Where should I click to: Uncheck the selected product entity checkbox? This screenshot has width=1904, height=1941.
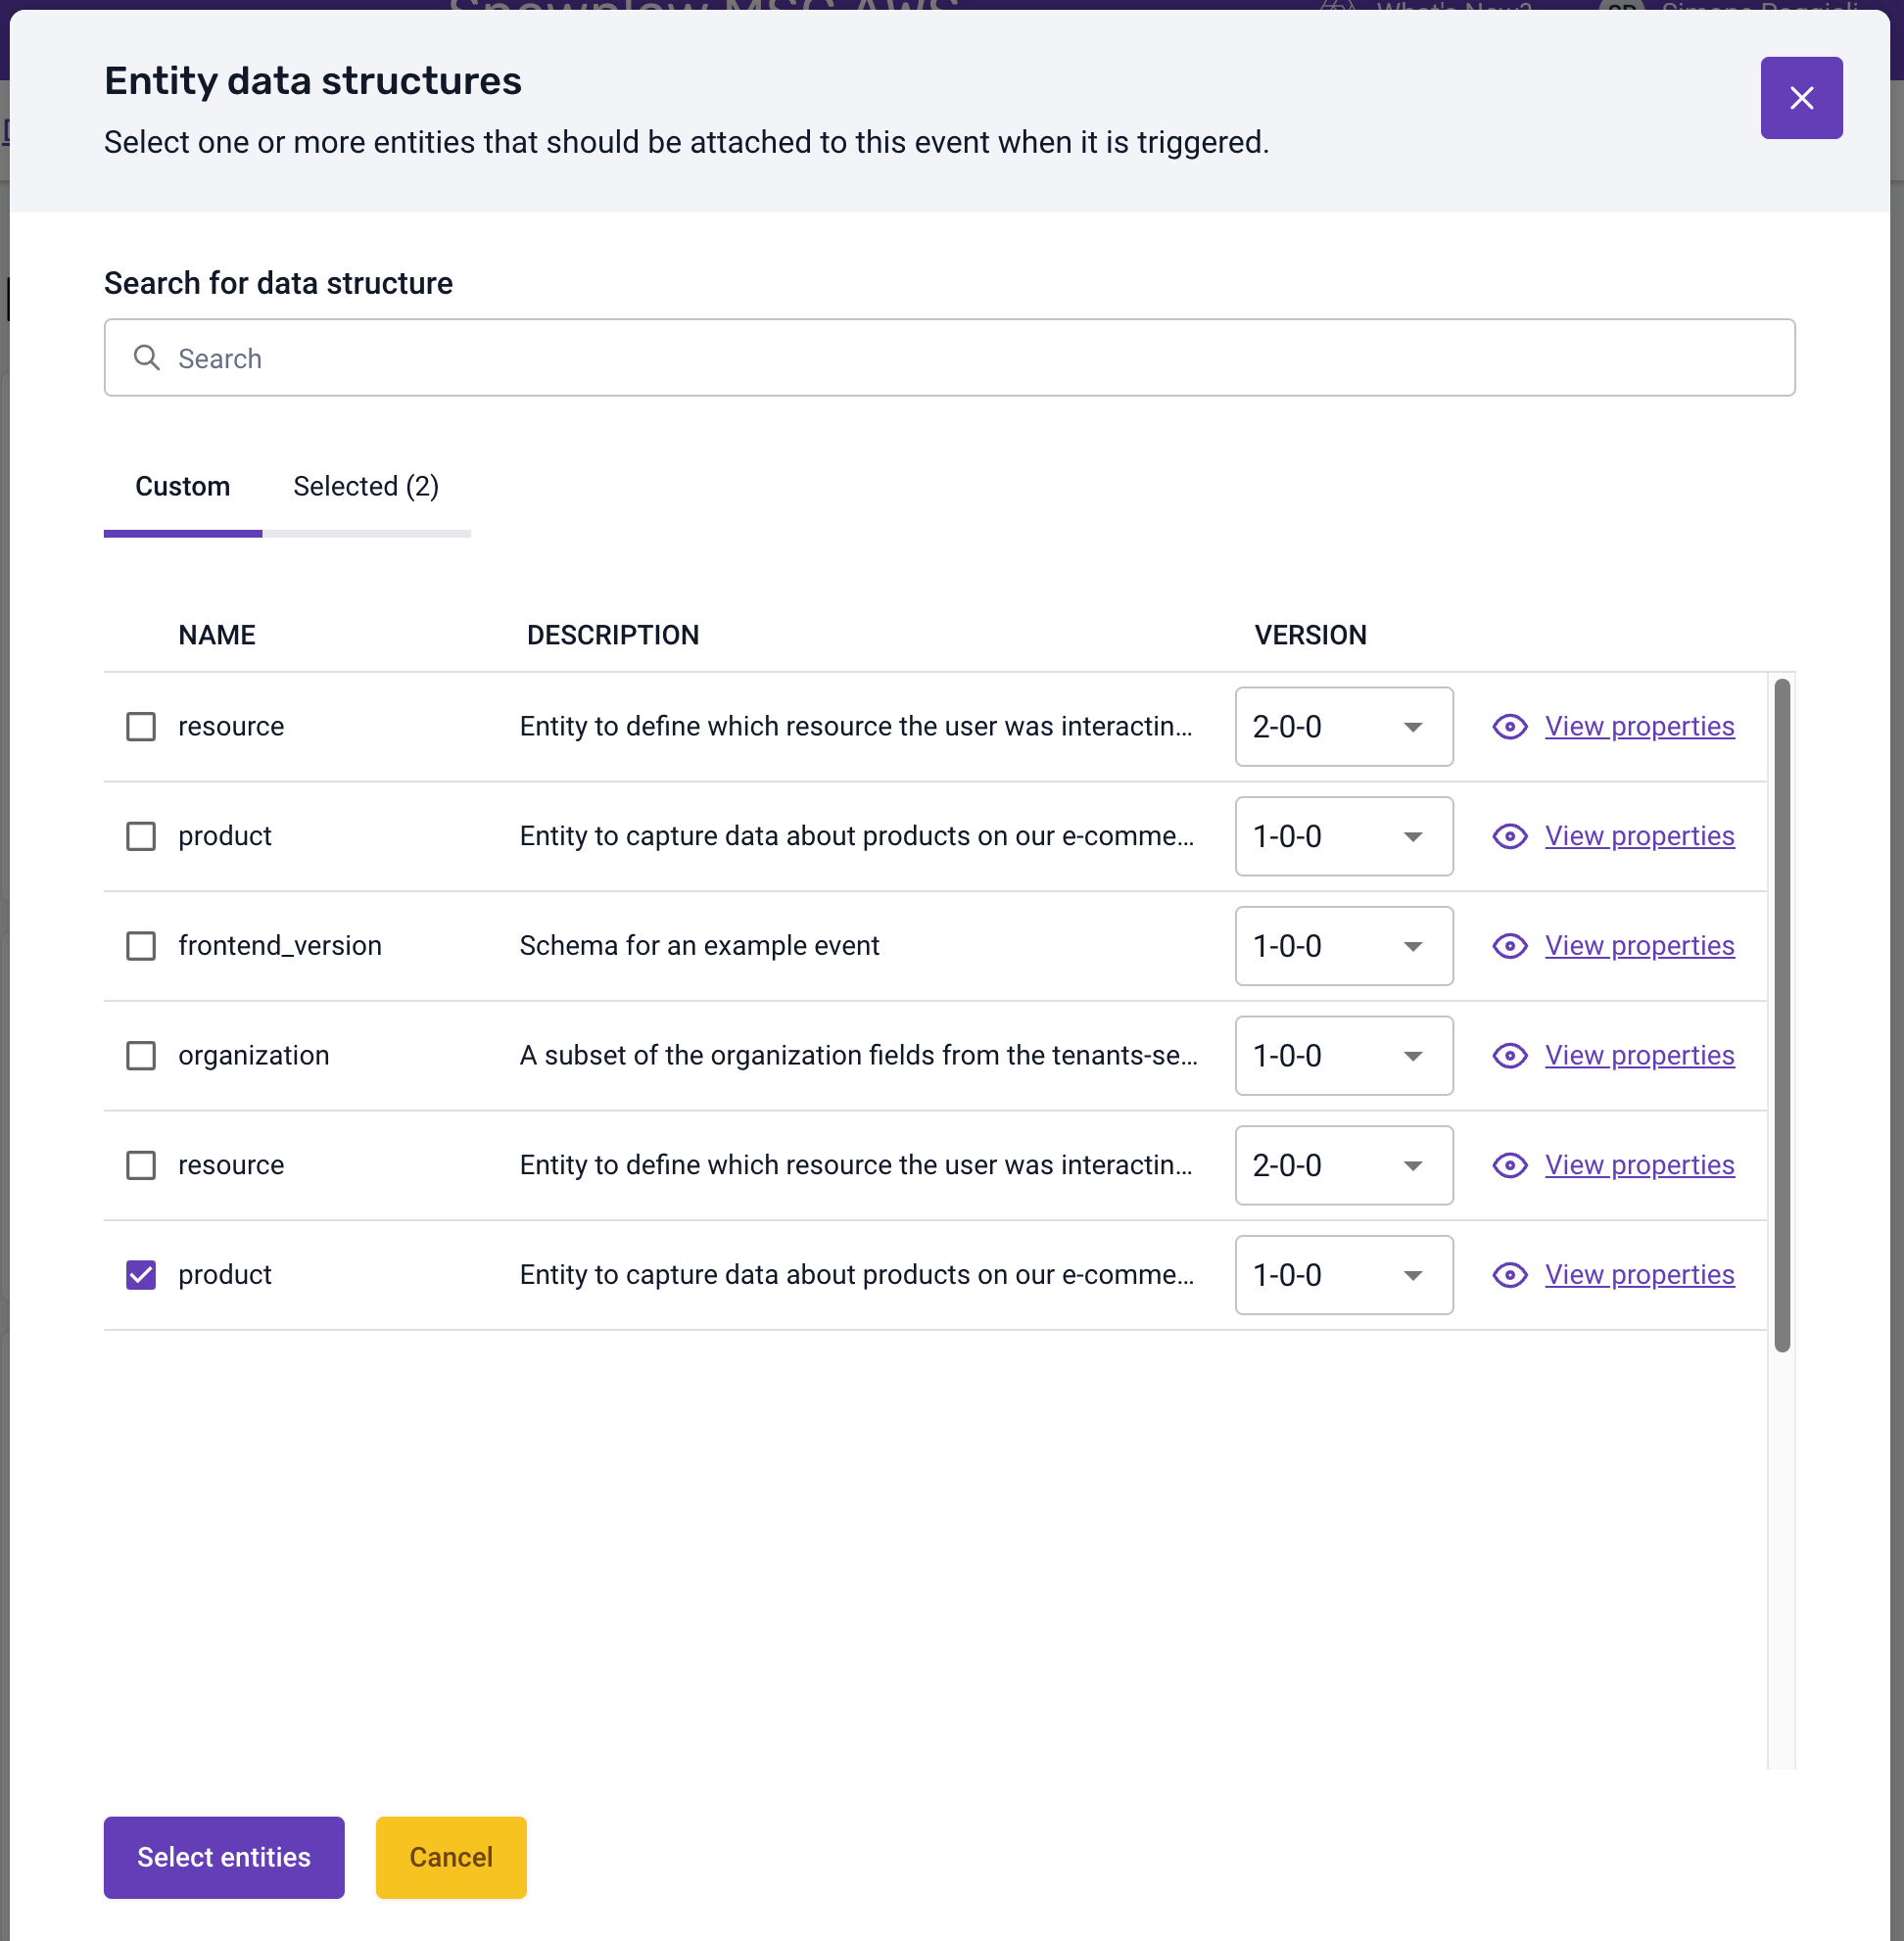tap(141, 1275)
